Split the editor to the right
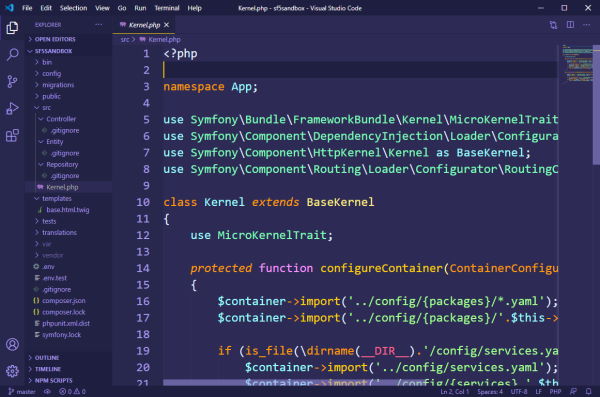 point(570,25)
